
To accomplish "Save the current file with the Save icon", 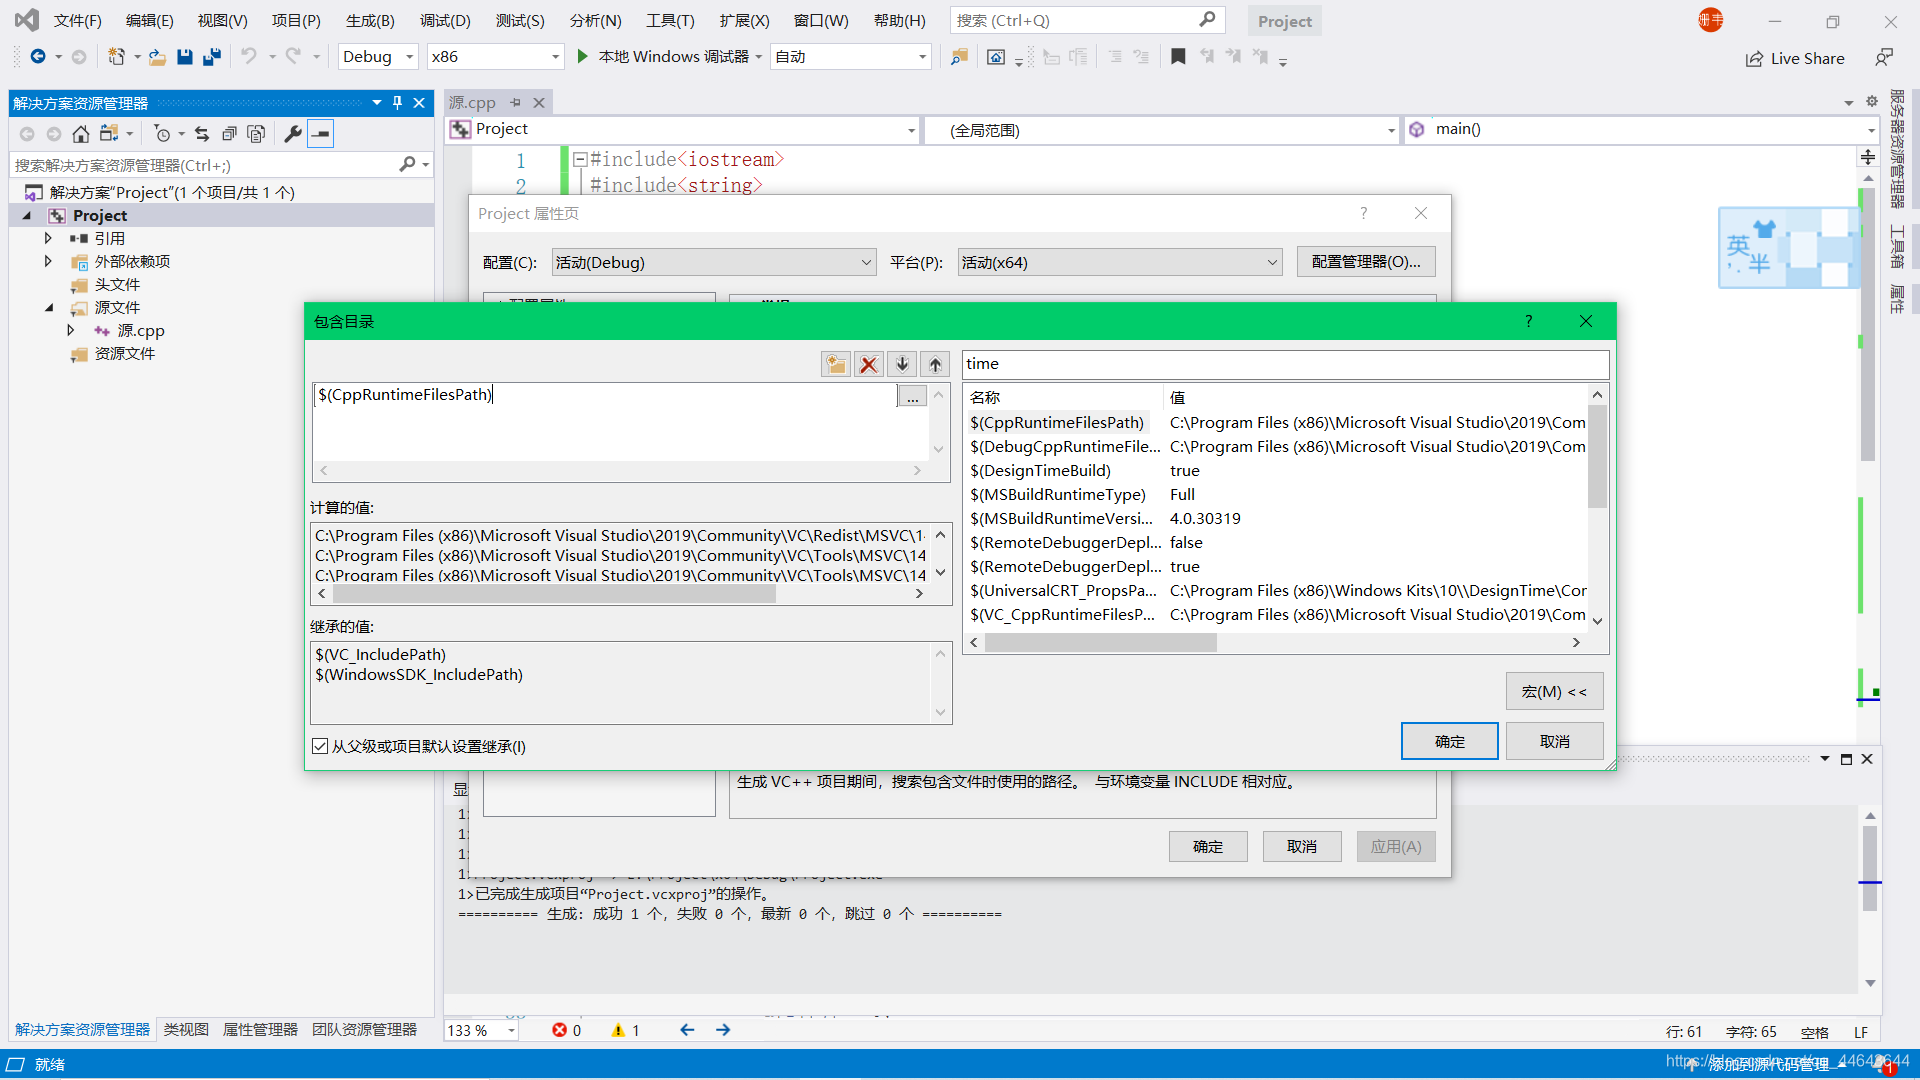I will click(184, 57).
